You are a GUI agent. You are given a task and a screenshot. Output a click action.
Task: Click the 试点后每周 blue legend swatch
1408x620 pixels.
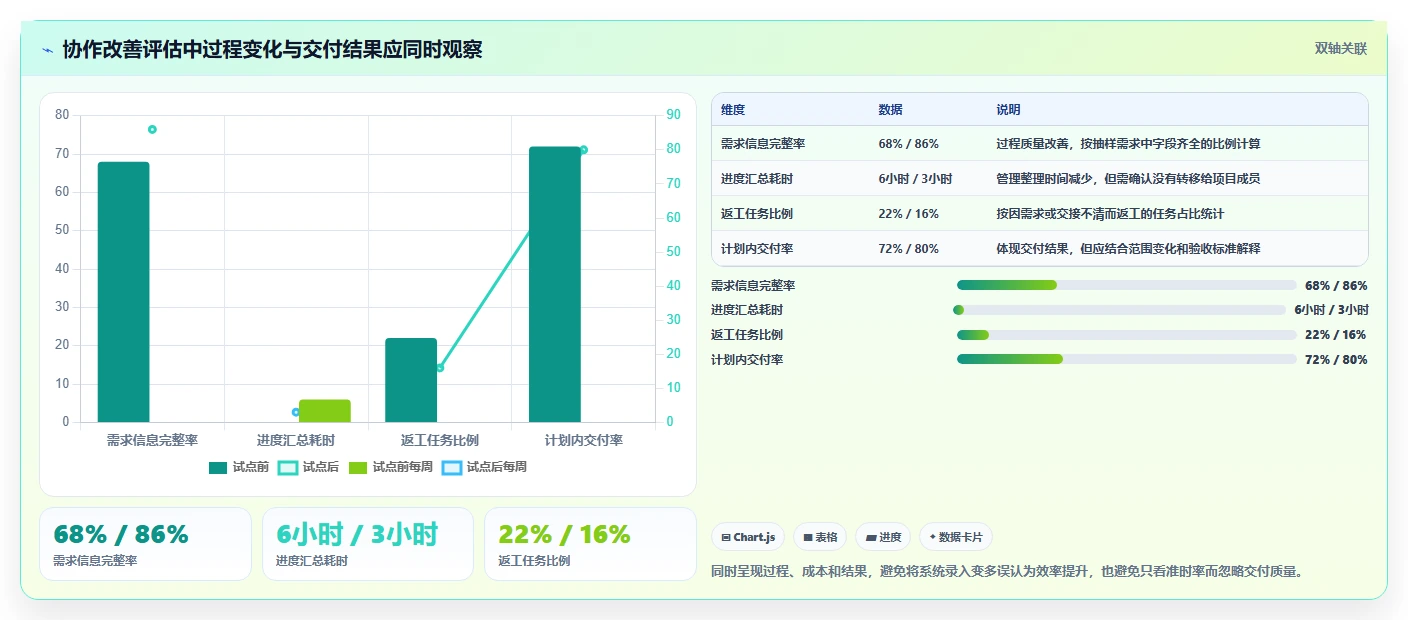(x=452, y=467)
